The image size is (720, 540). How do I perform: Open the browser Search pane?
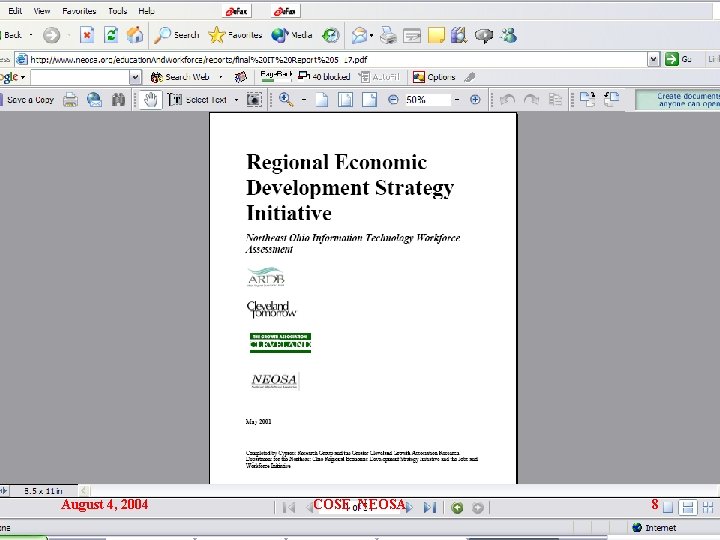point(177,35)
